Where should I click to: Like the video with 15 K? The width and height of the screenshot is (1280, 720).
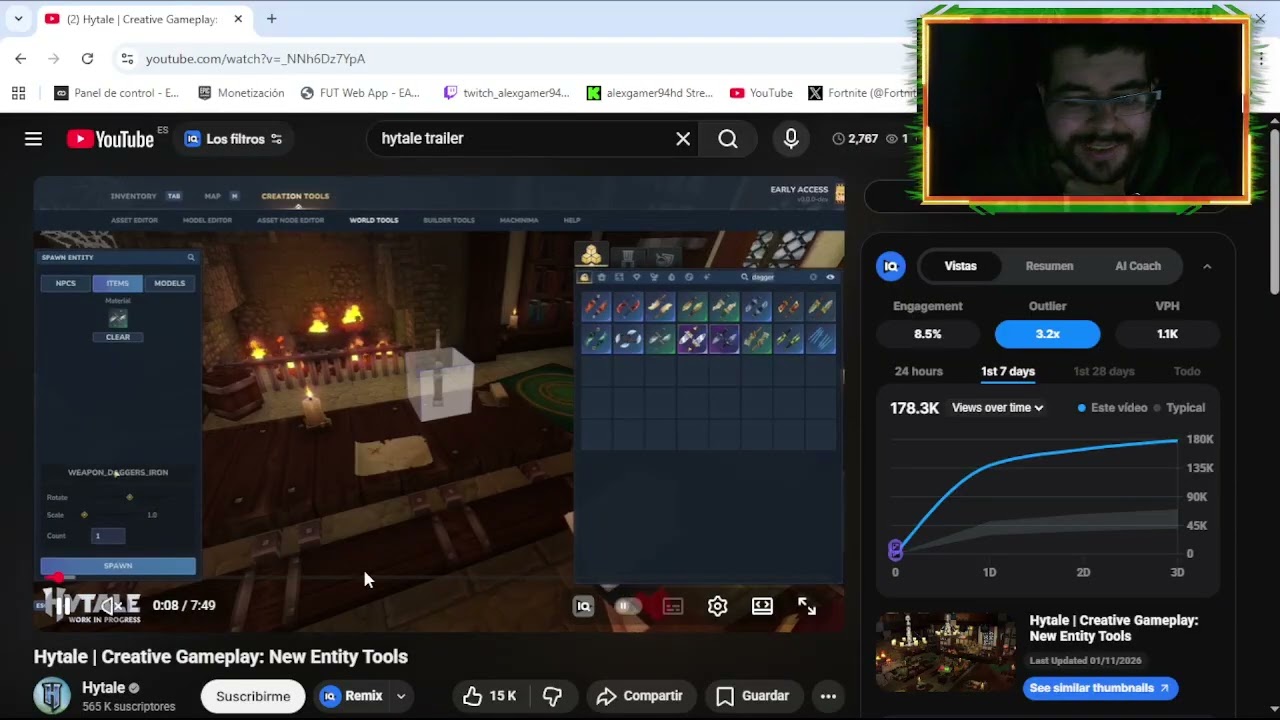pos(489,696)
